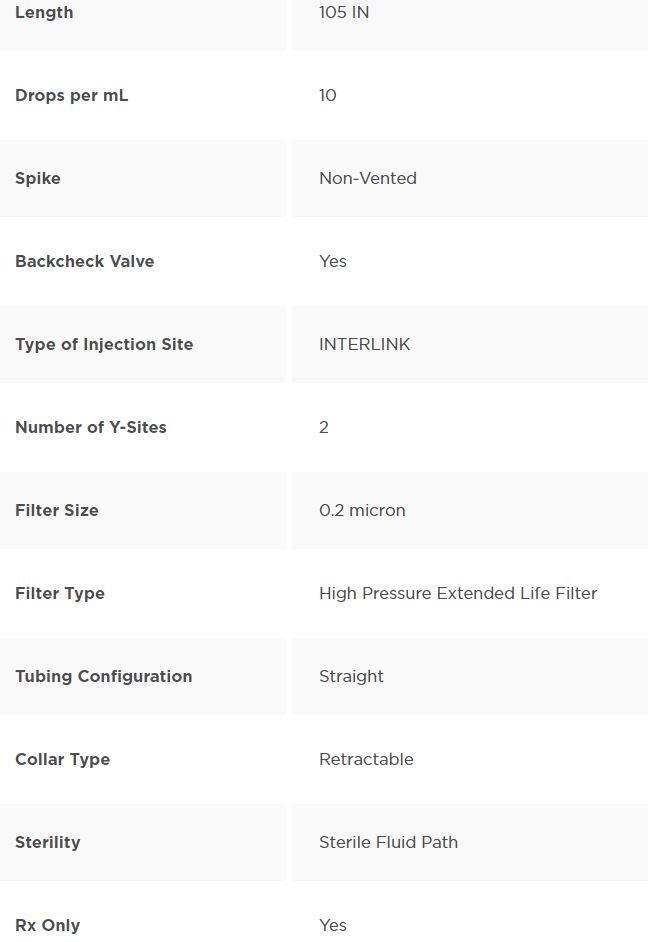Screen dimensions: 648x942
Task: Select the High Pressure Extended Life Filter text
Action: point(458,594)
